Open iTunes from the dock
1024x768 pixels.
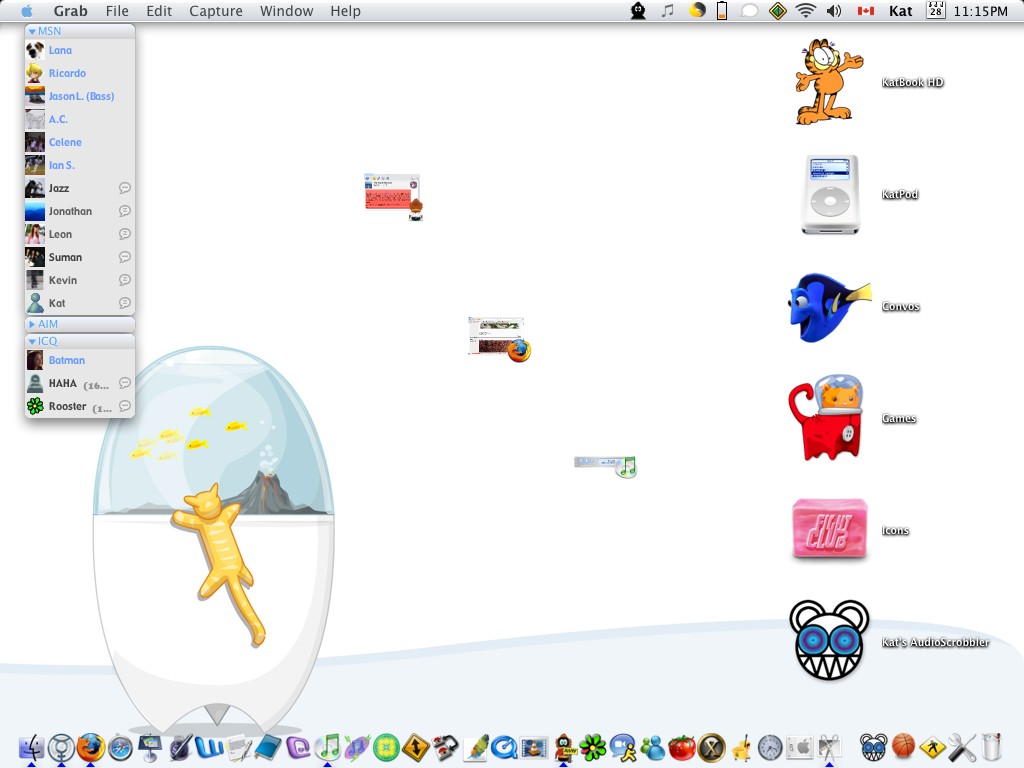tap(328, 747)
